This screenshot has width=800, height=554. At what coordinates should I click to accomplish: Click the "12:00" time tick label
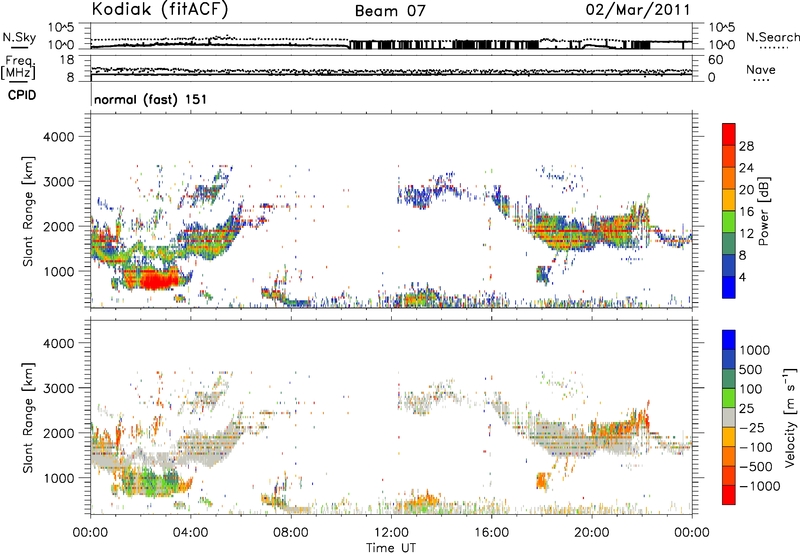pos(391,533)
